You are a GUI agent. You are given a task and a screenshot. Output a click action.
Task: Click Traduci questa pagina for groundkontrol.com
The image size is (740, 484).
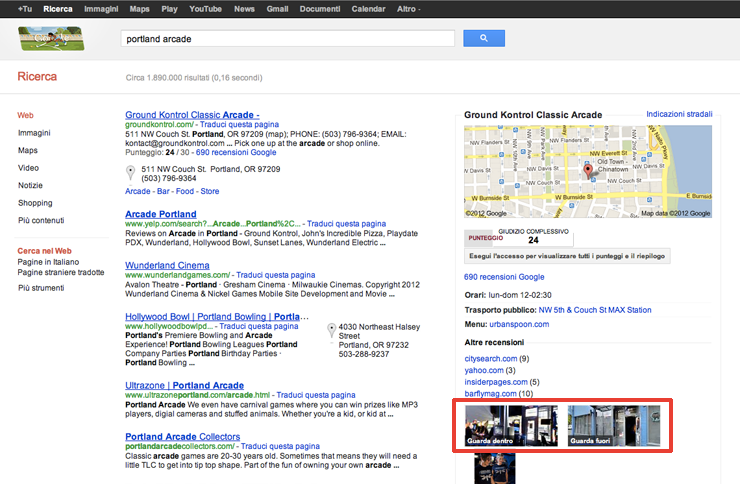(239, 125)
